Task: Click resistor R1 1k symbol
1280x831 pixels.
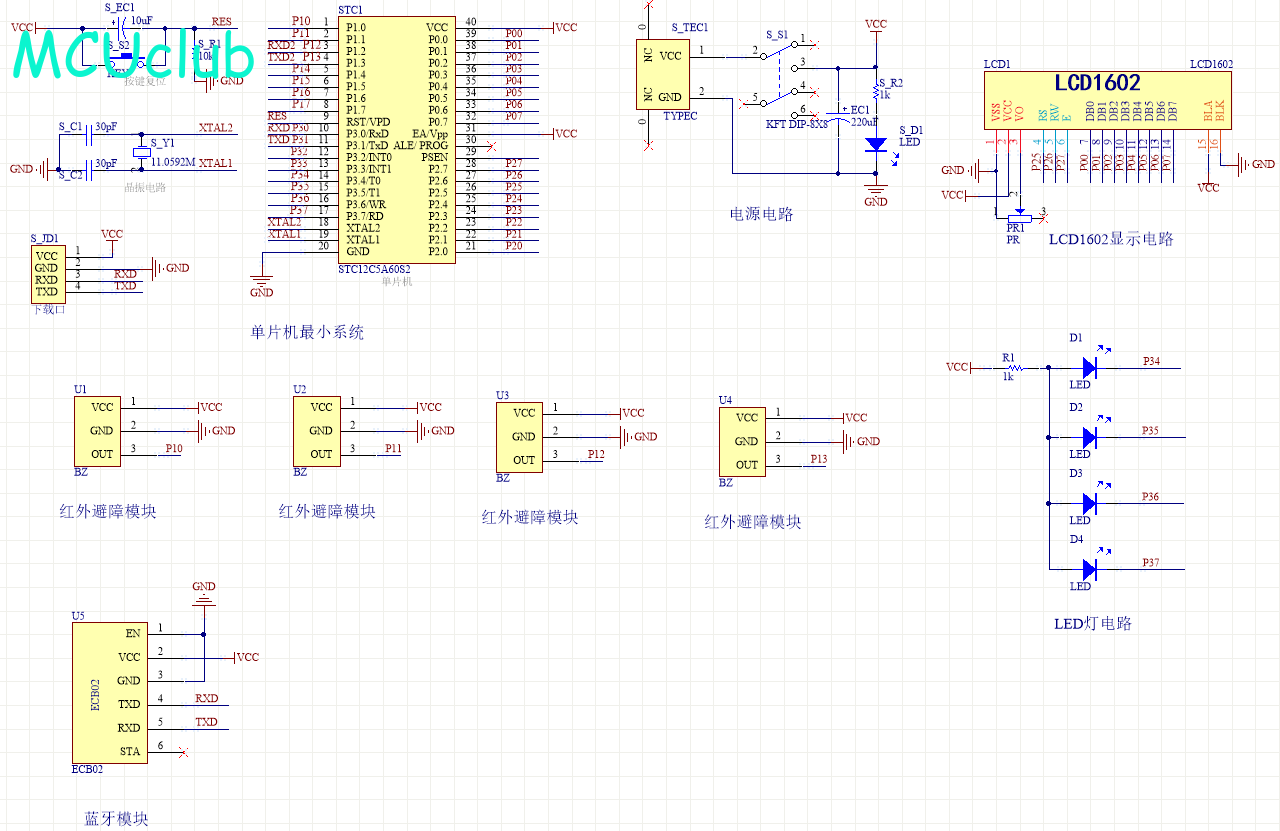Action: coord(1008,368)
